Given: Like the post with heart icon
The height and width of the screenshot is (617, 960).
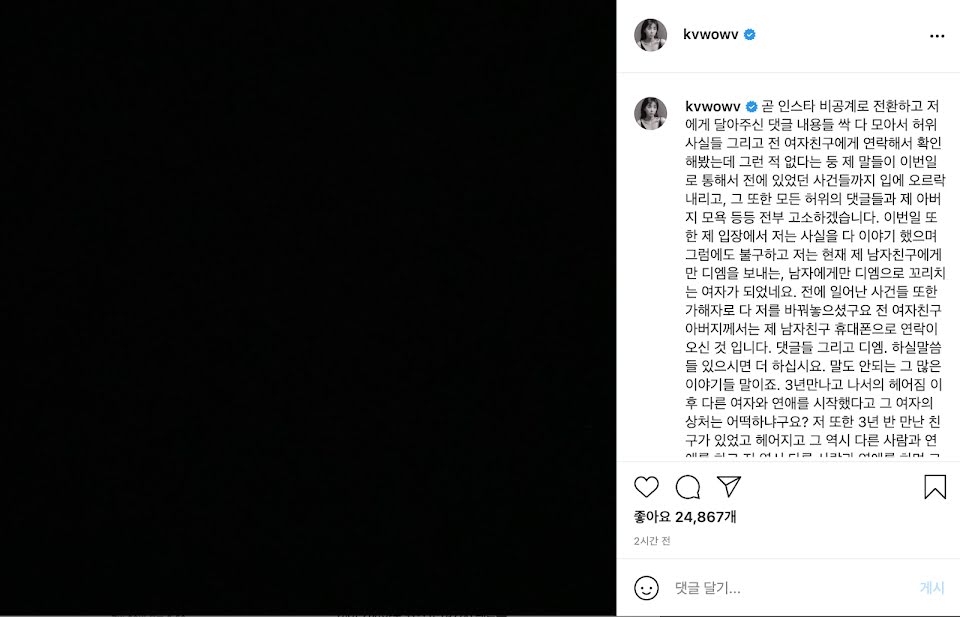Looking at the screenshot, I should [646, 487].
